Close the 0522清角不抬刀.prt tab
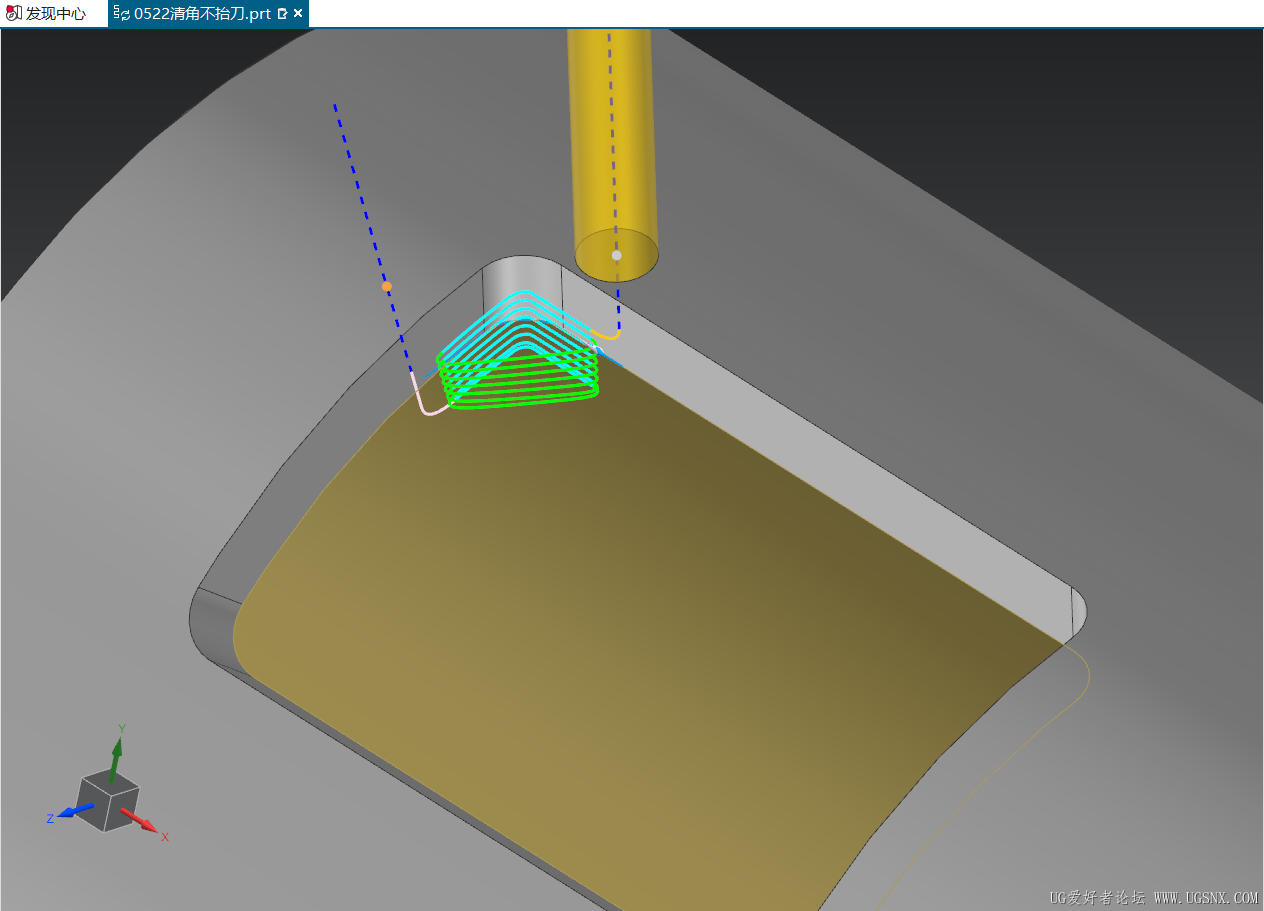Screen dimensions: 1264x911 pyautogui.click(x=298, y=14)
